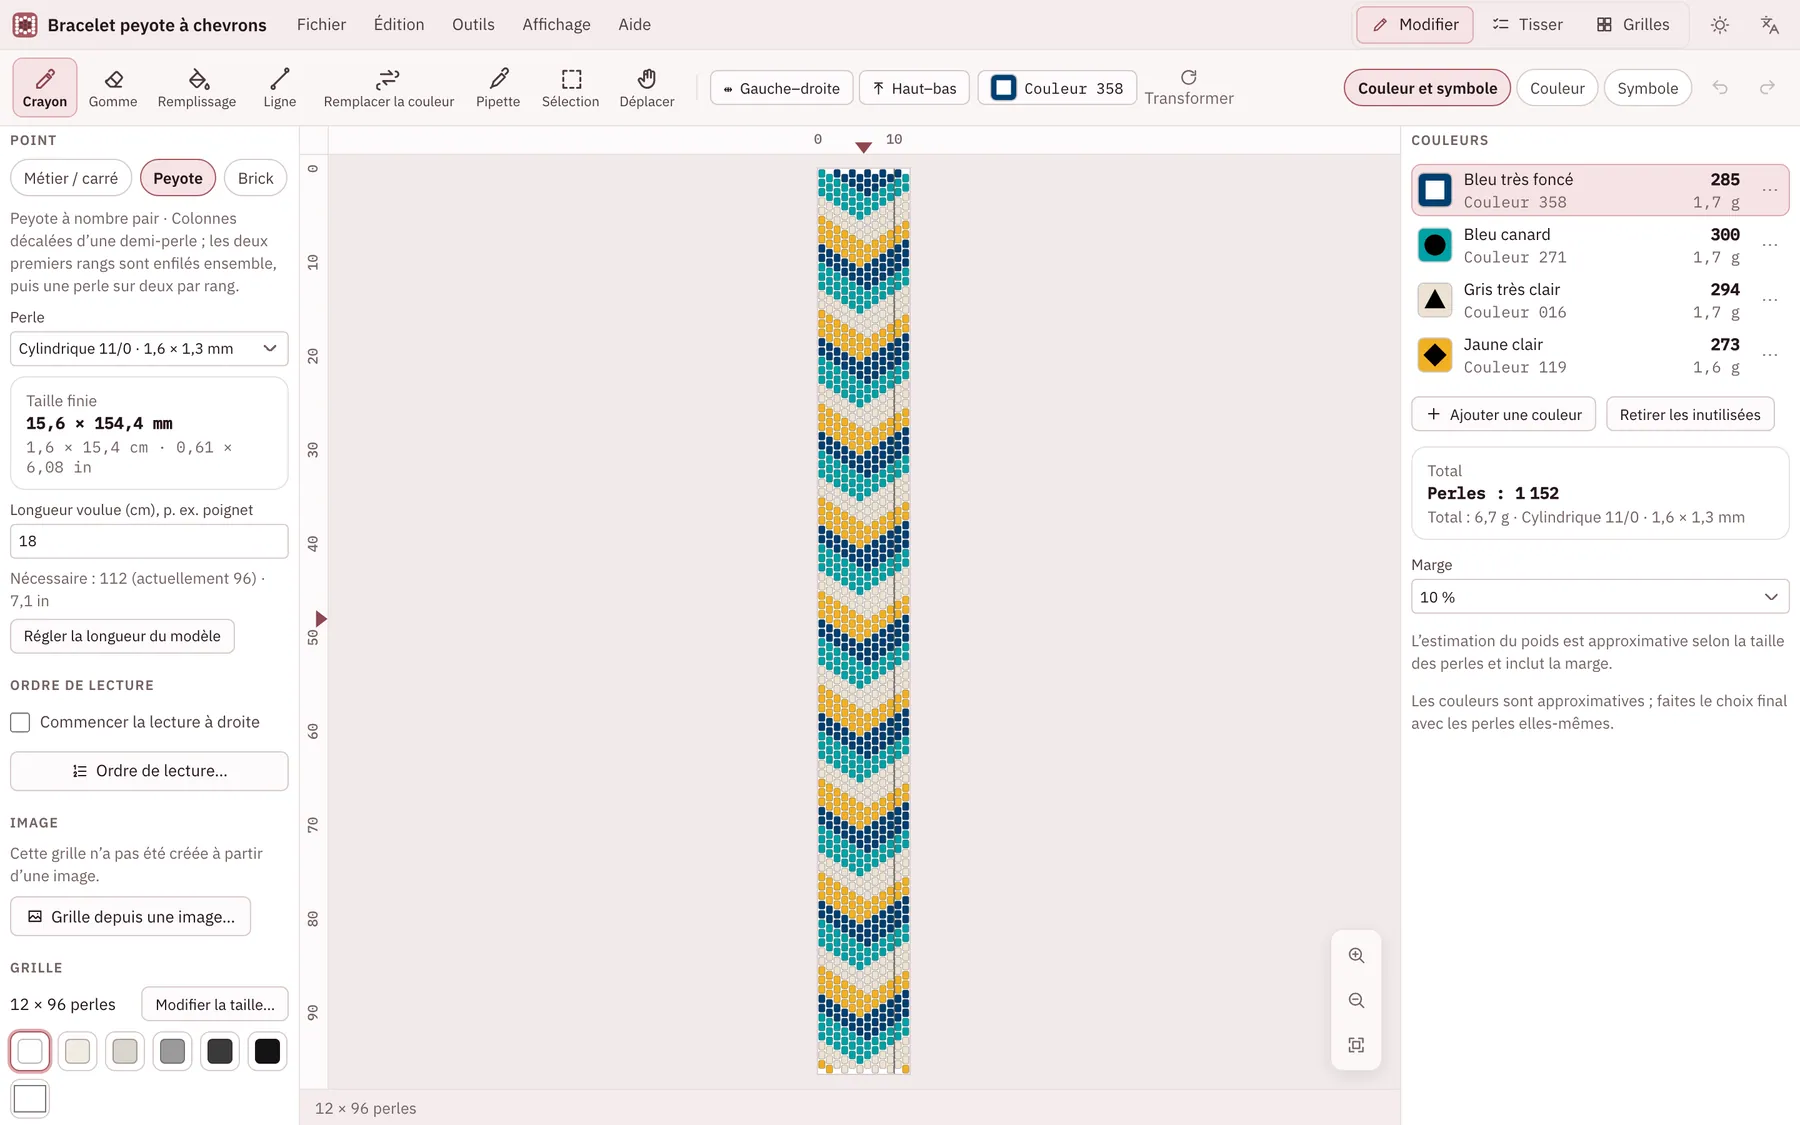Viewport: 1800px width, 1125px height.
Task: Switch to the Grilles tab
Action: click(1633, 25)
